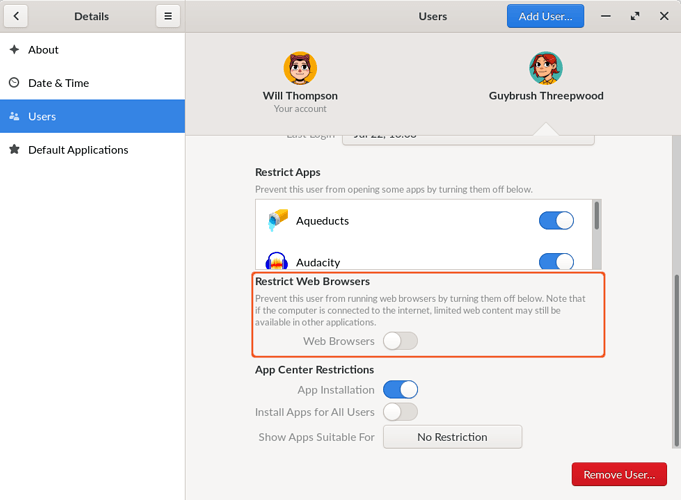Click the Default Applications star icon

click(14, 150)
